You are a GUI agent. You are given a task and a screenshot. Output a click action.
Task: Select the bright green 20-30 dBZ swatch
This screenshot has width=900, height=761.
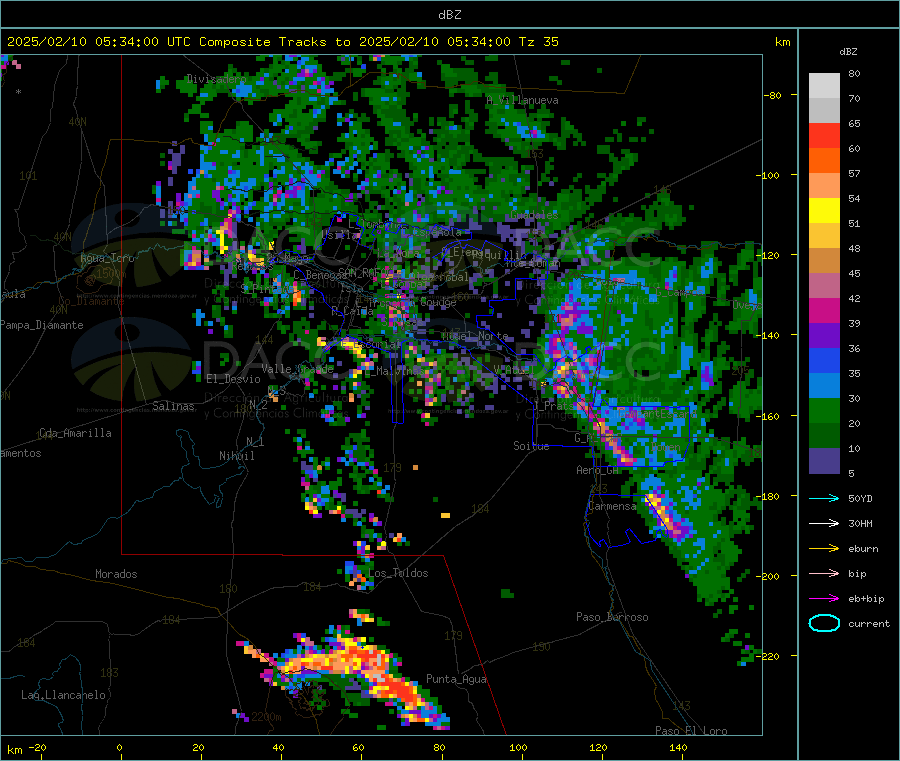click(824, 411)
